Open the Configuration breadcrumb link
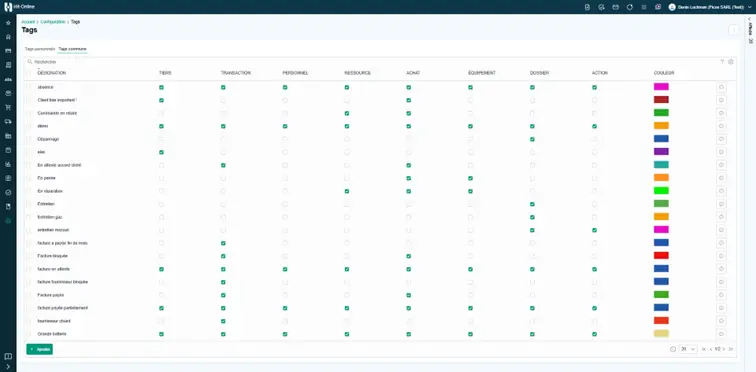The width and height of the screenshot is (756, 372). coord(53,22)
